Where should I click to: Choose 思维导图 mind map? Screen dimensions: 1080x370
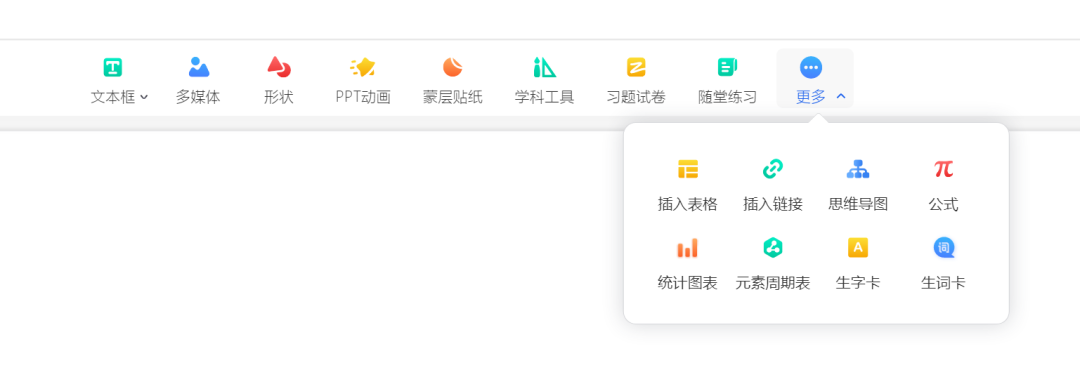858,185
